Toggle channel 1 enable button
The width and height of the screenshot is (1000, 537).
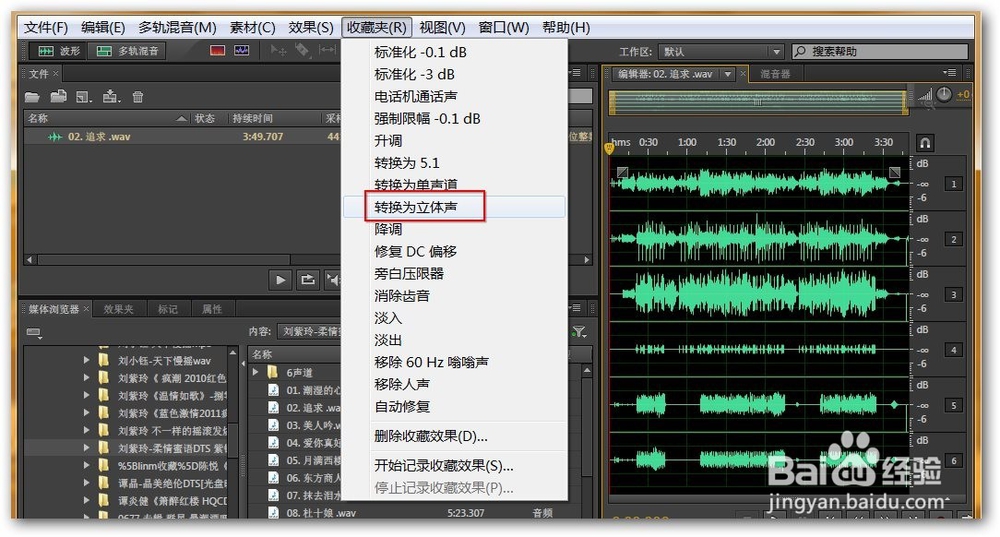click(x=953, y=184)
